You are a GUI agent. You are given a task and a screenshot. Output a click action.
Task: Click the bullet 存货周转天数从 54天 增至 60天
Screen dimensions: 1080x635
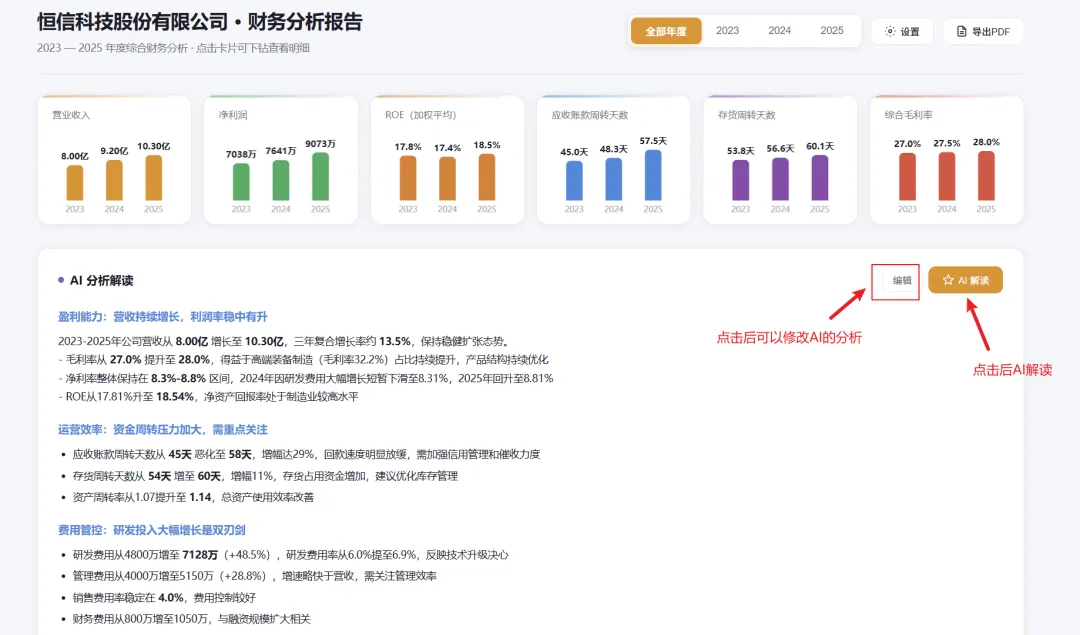click(x=265, y=476)
